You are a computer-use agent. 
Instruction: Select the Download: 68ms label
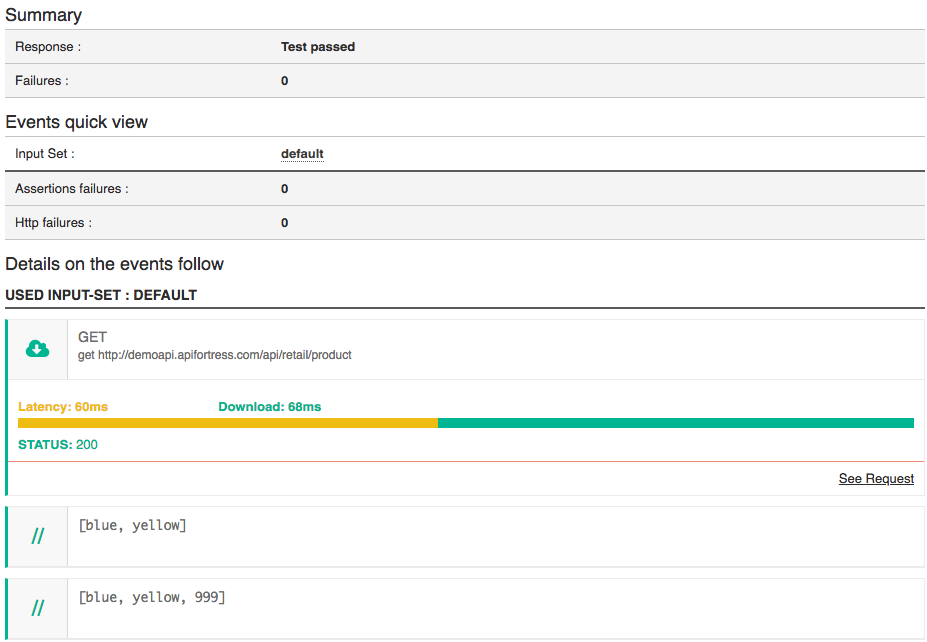[x=270, y=407]
